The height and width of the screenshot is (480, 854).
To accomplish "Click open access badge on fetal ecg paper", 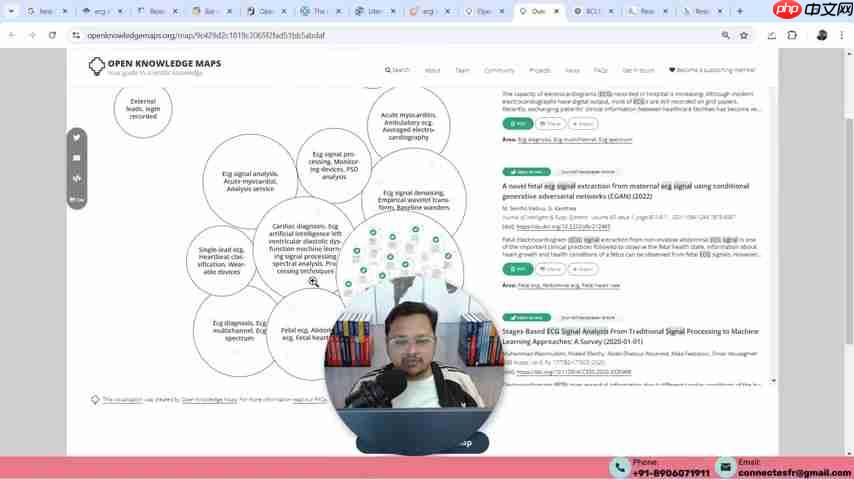I will [526, 172].
